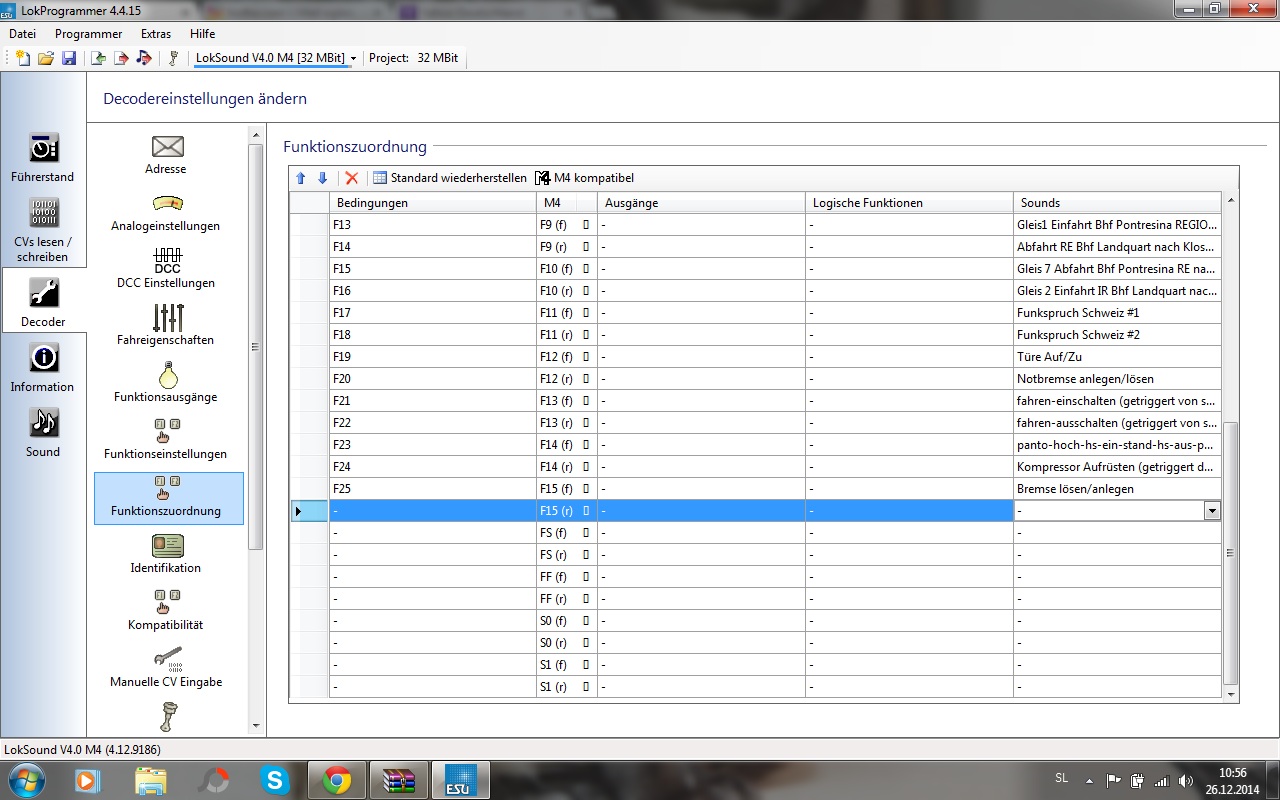The image size is (1280, 800).
Task: Open decoder type dropdown LokSound V4.0 M4
Action: point(276,58)
